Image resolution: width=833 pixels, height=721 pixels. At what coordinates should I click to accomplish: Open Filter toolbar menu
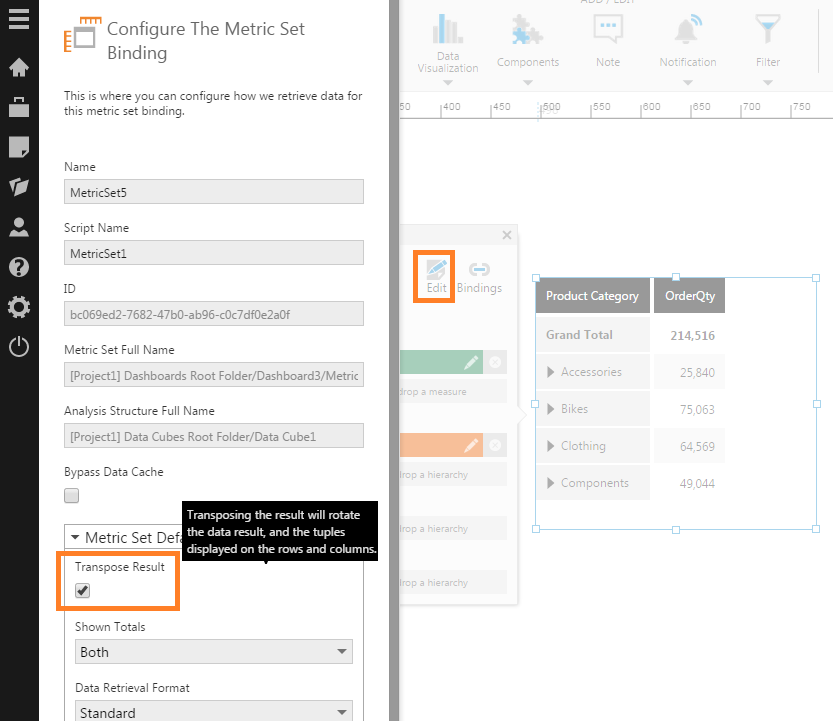tap(768, 41)
